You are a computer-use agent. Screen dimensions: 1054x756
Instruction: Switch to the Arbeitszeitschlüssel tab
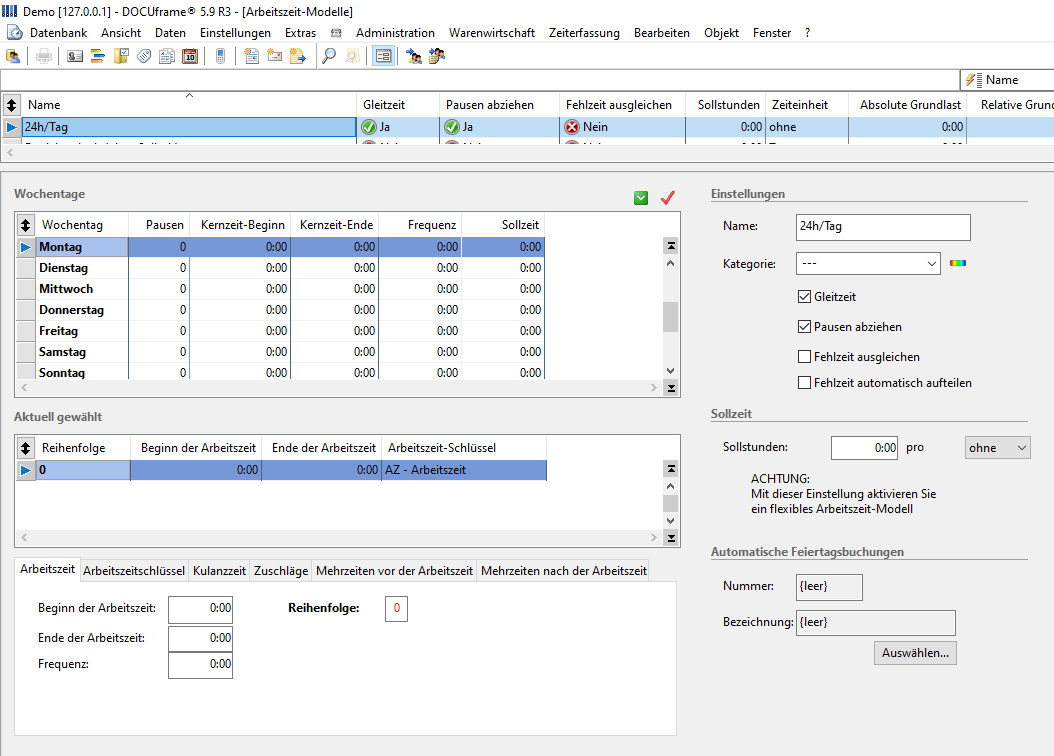pos(134,571)
